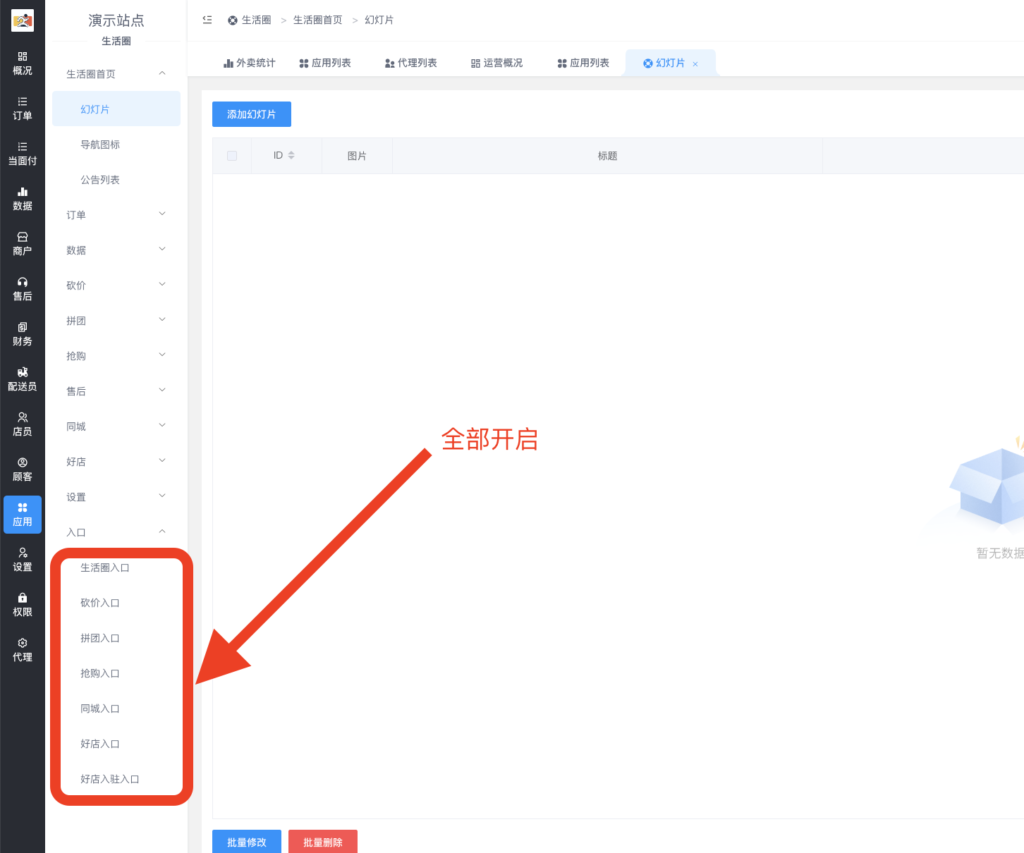Expand the 同城 submenu
Viewport: 1024px width, 853px height.
click(115, 425)
